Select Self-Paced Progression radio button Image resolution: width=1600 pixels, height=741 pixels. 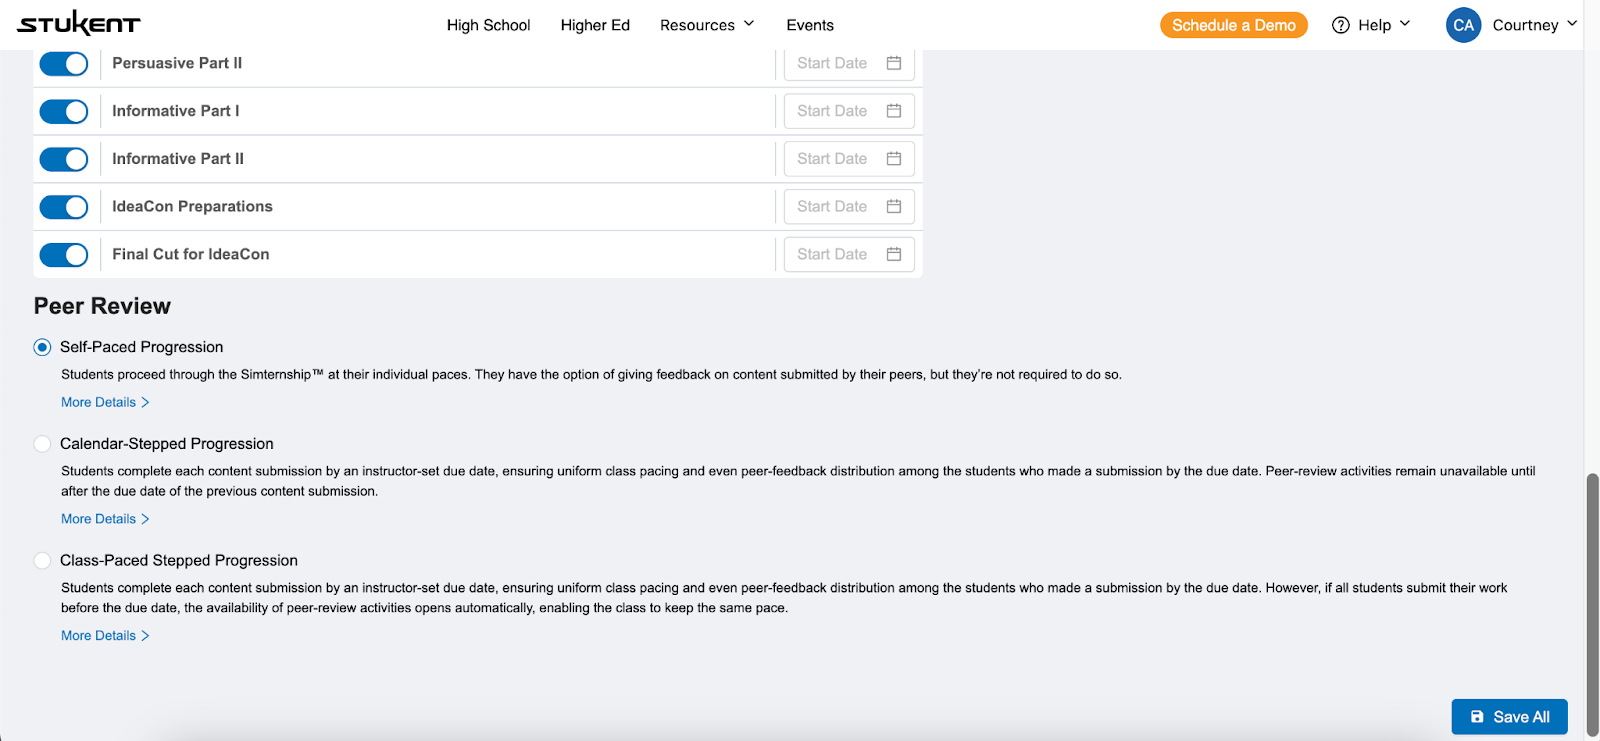pos(42,347)
